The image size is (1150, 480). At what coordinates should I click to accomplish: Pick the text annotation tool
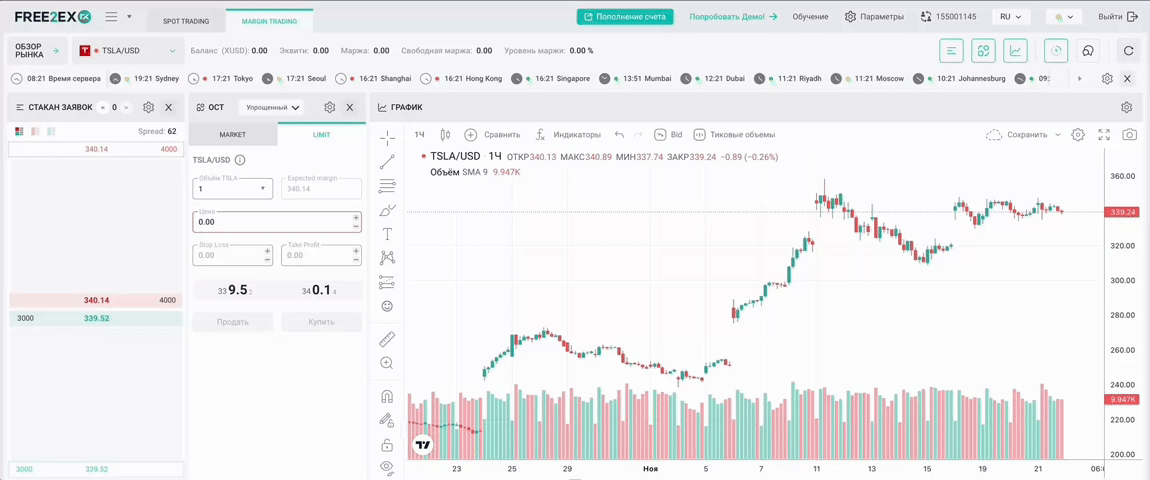[387, 234]
